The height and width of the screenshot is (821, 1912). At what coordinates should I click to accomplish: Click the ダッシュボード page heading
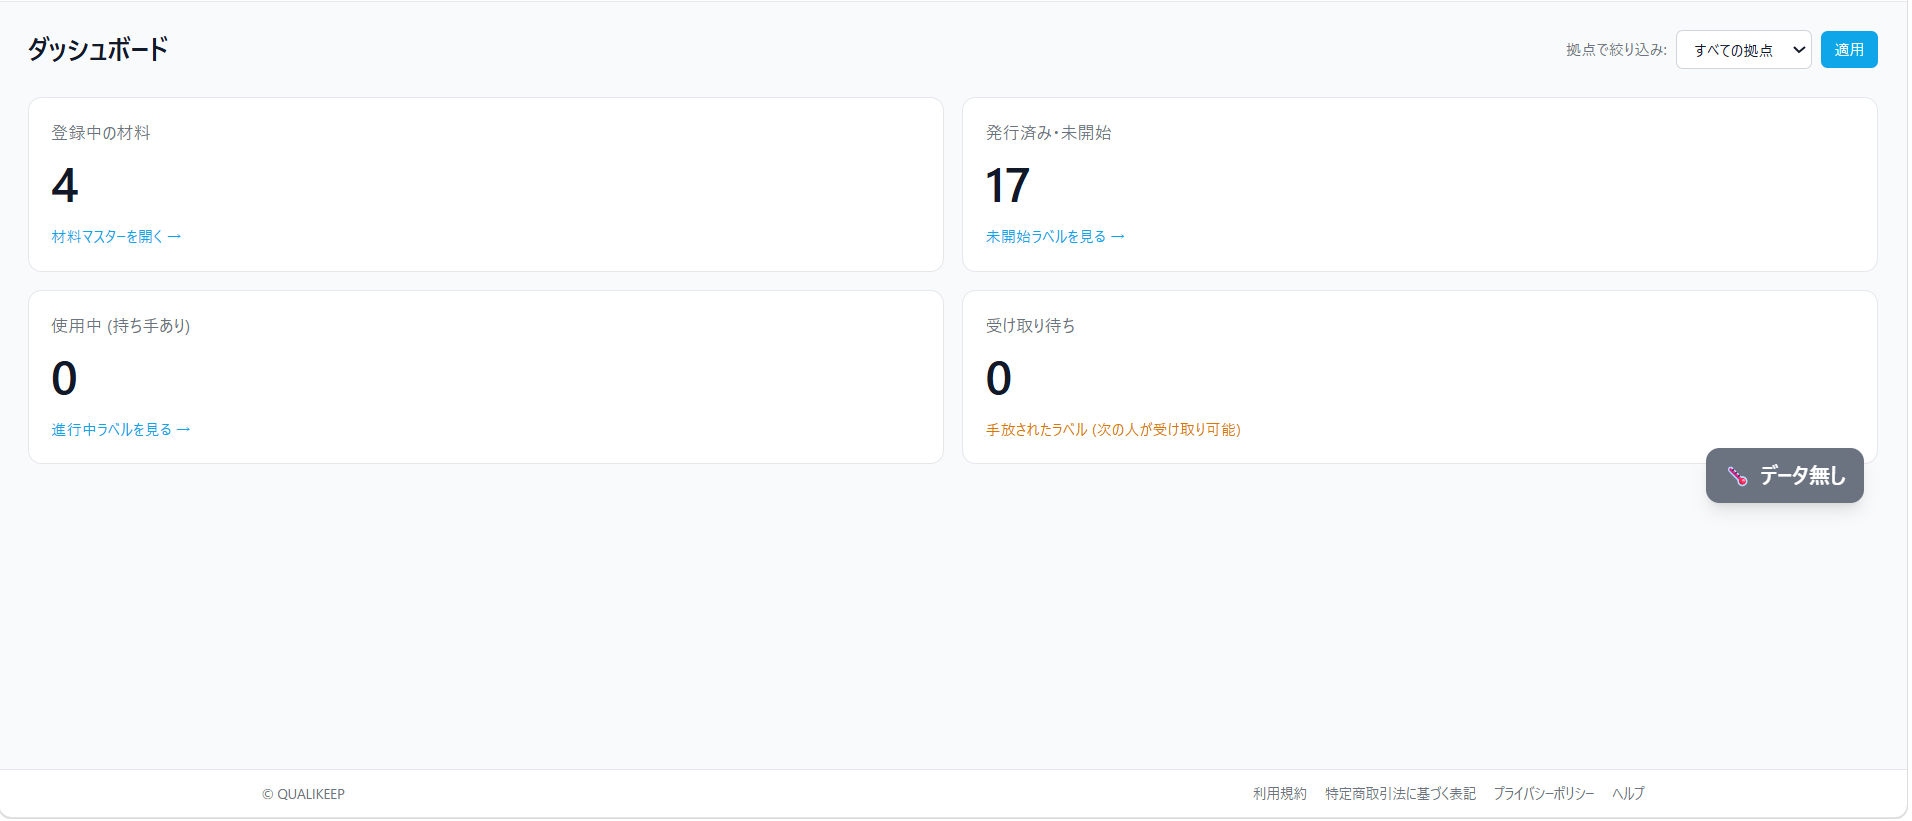click(x=98, y=49)
